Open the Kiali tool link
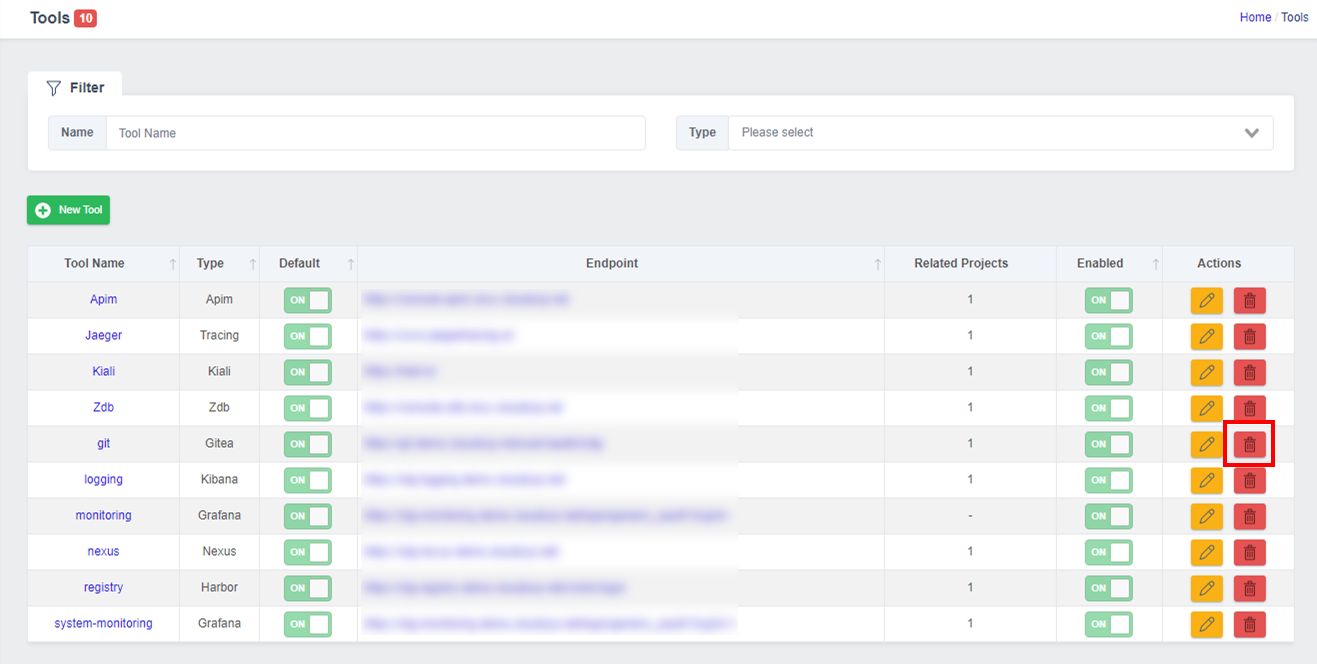Screen dimensions: 1317x664 (x=104, y=372)
